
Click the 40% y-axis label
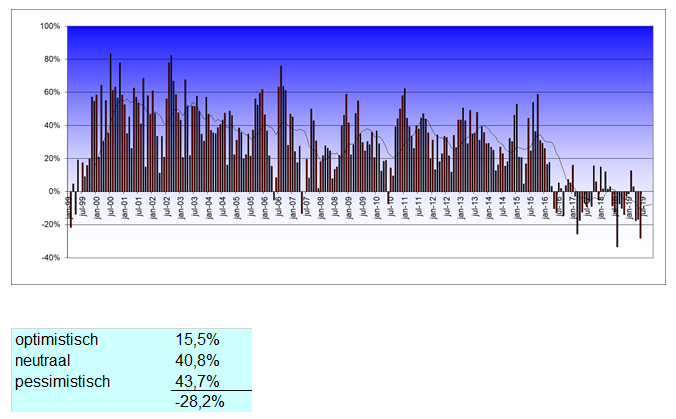tap(52, 125)
